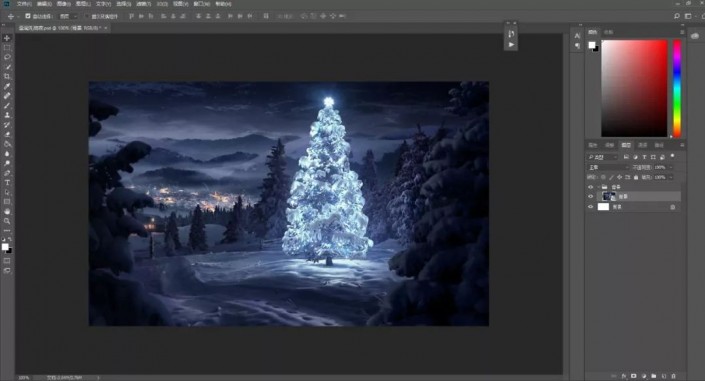Screen dimensions: 705x381
Task: Click the play button in collapsed Actions panel
Action: pyautogui.click(x=511, y=45)
